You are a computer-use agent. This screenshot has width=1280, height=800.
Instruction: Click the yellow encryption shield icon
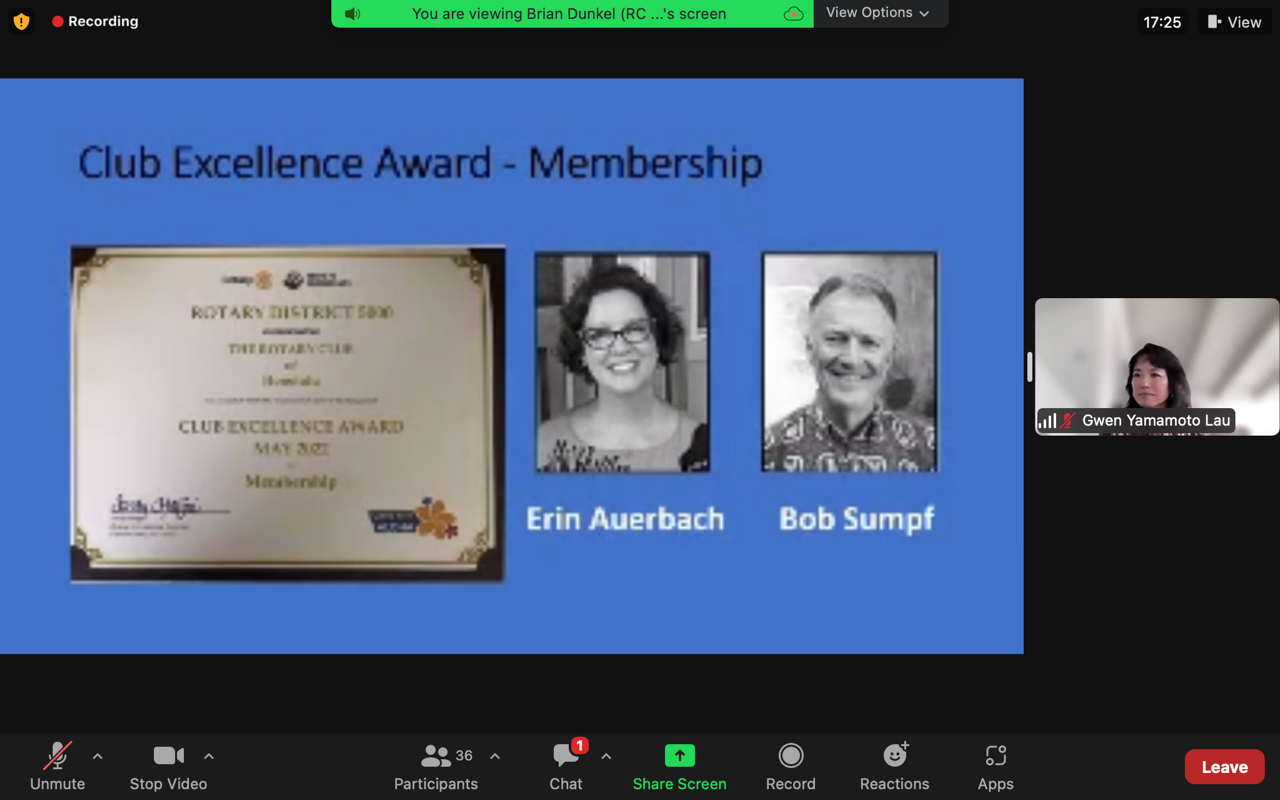(x=21, y=21)
